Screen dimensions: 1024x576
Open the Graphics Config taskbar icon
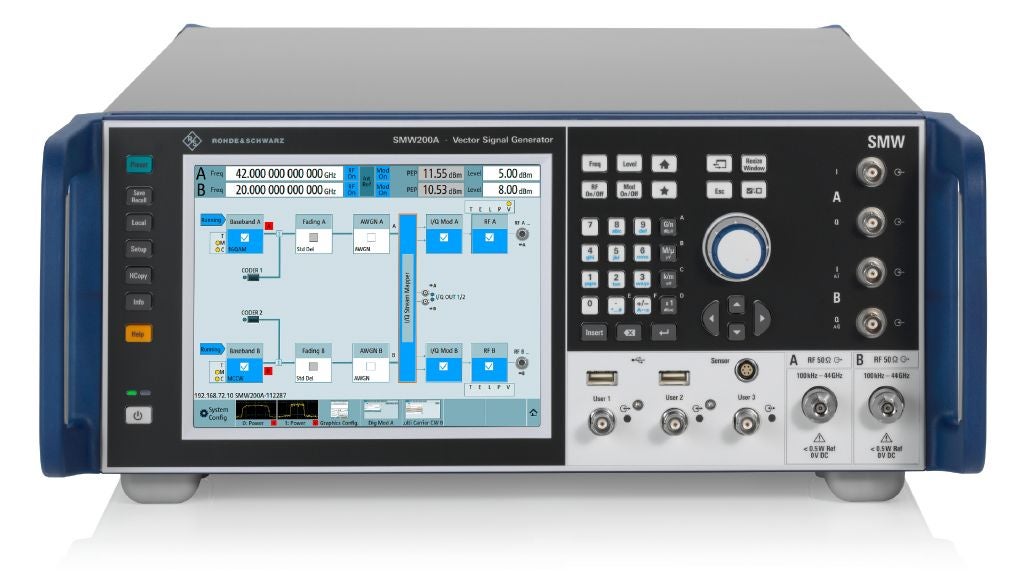[338, 408]
